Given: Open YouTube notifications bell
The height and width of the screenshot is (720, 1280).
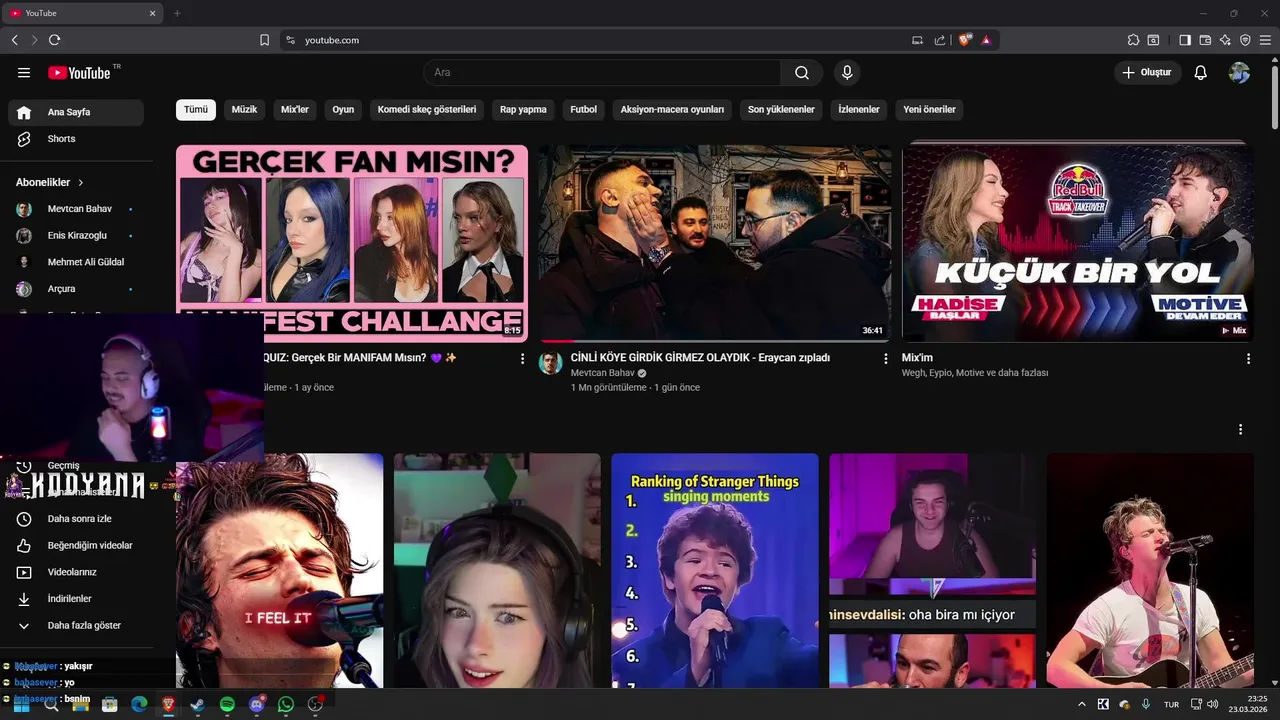Looking at the screenshot, I should pos(1201,73).
